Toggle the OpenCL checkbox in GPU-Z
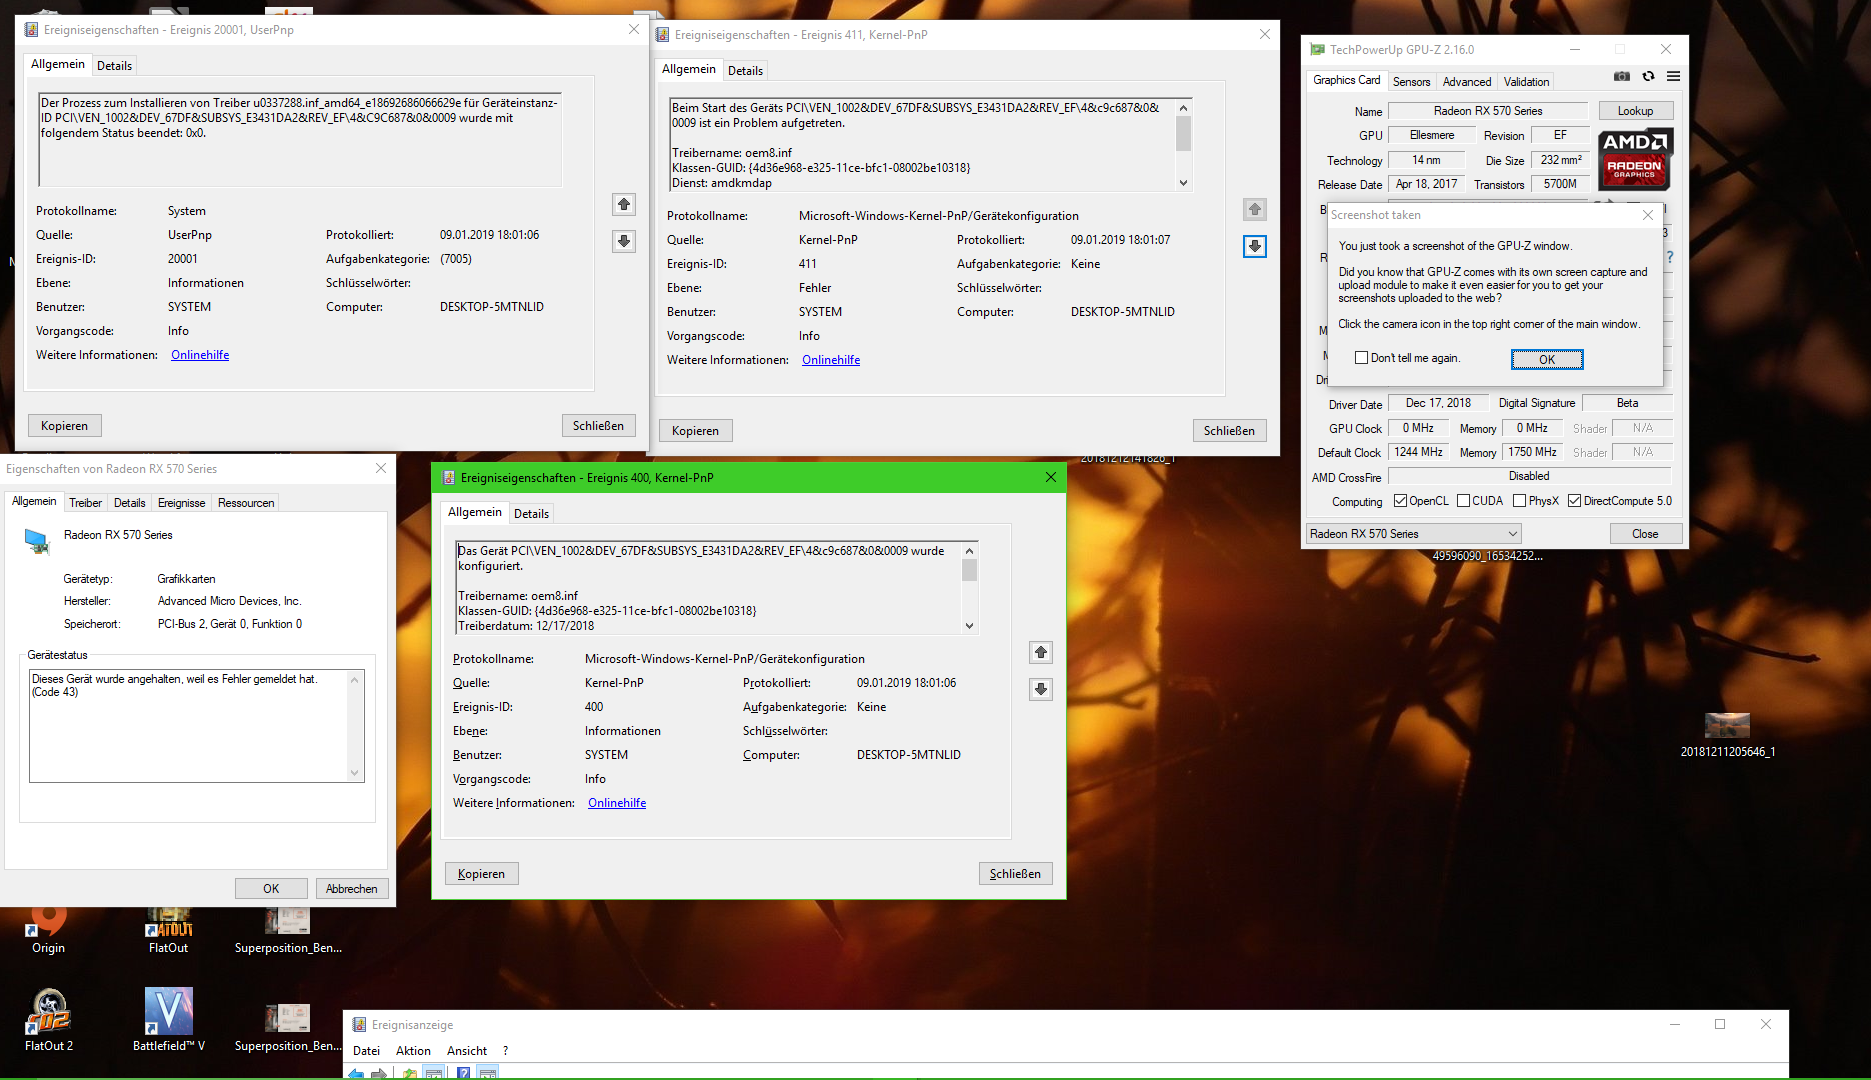This screenshot has height=1080, width=1871. 1400,501
